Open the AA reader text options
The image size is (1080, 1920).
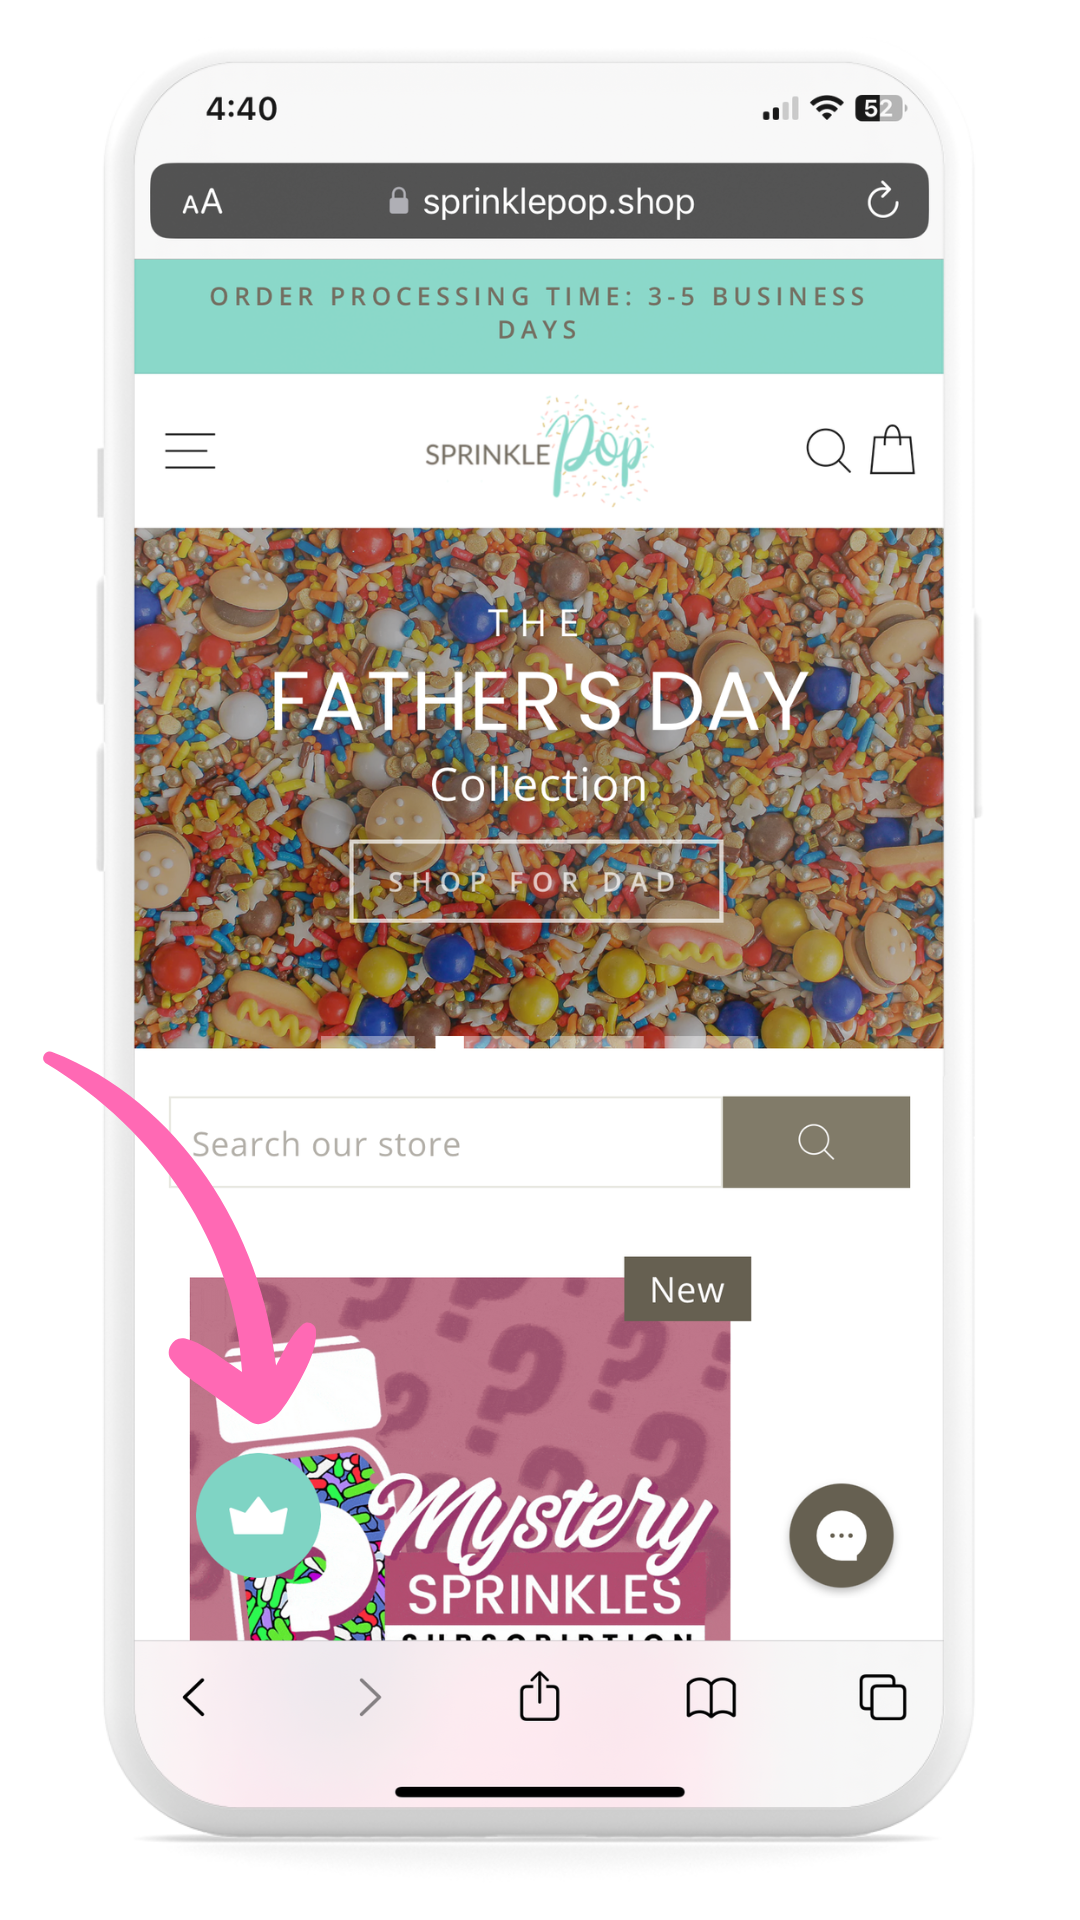202,202
